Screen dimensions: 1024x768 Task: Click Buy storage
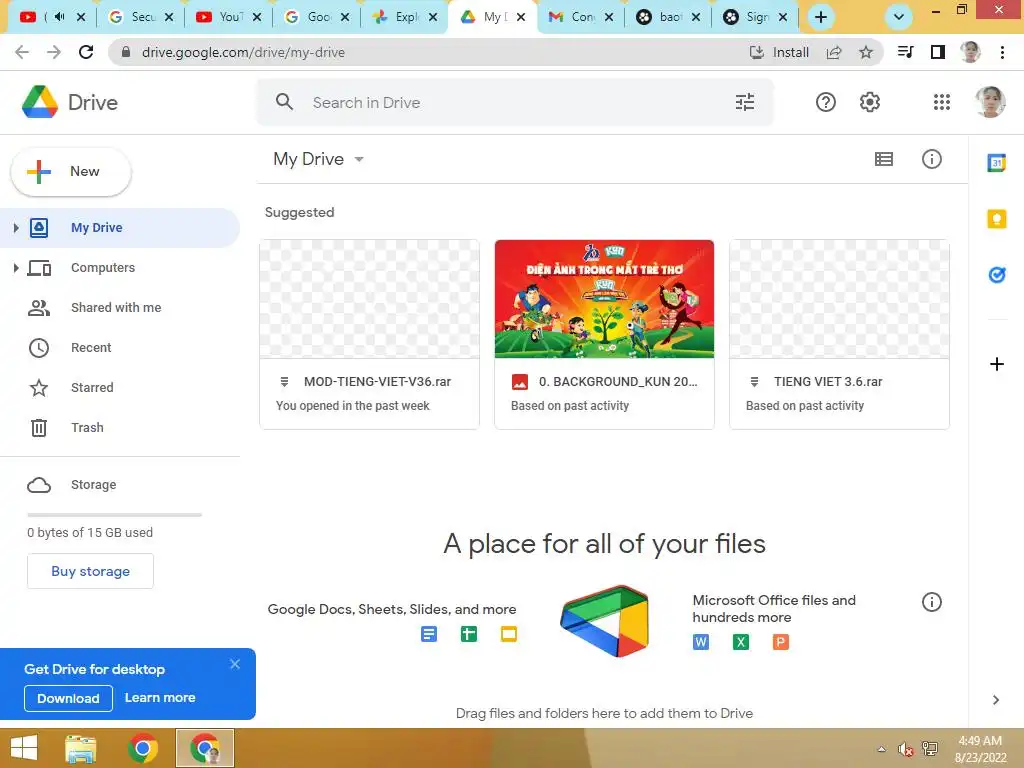[90, 571]
